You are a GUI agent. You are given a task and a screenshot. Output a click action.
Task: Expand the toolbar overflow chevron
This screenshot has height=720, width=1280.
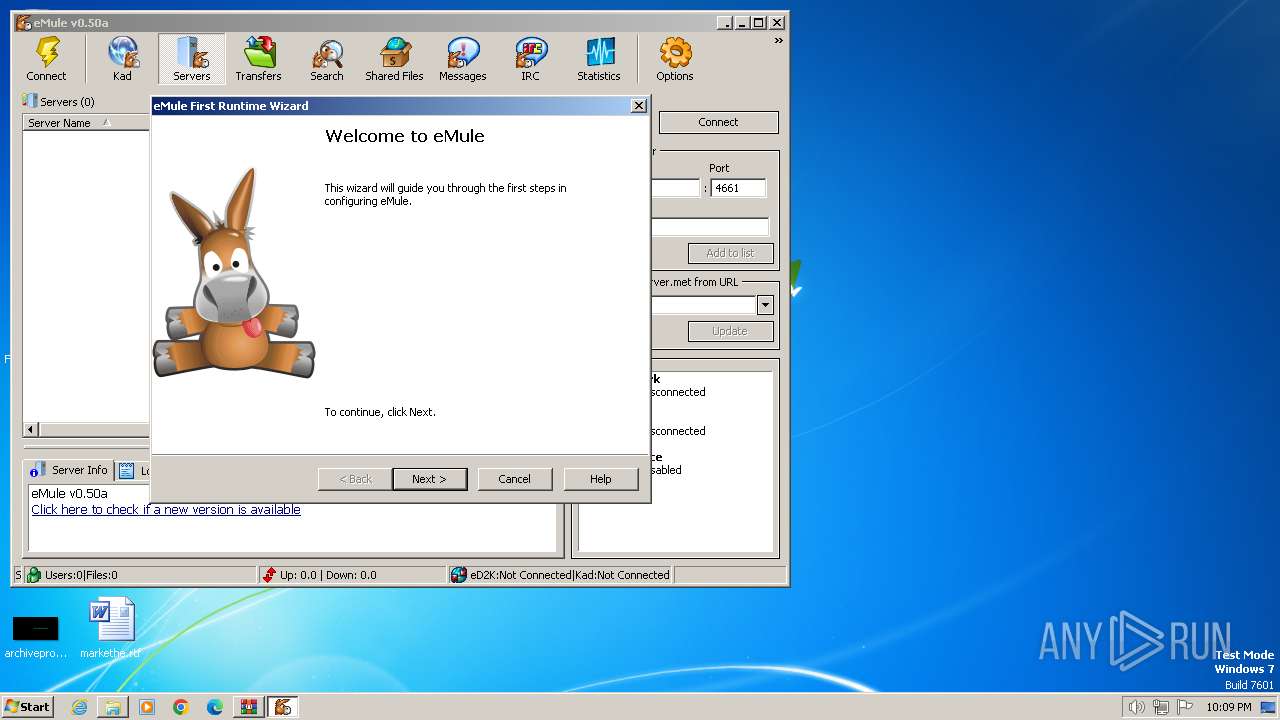778,41
